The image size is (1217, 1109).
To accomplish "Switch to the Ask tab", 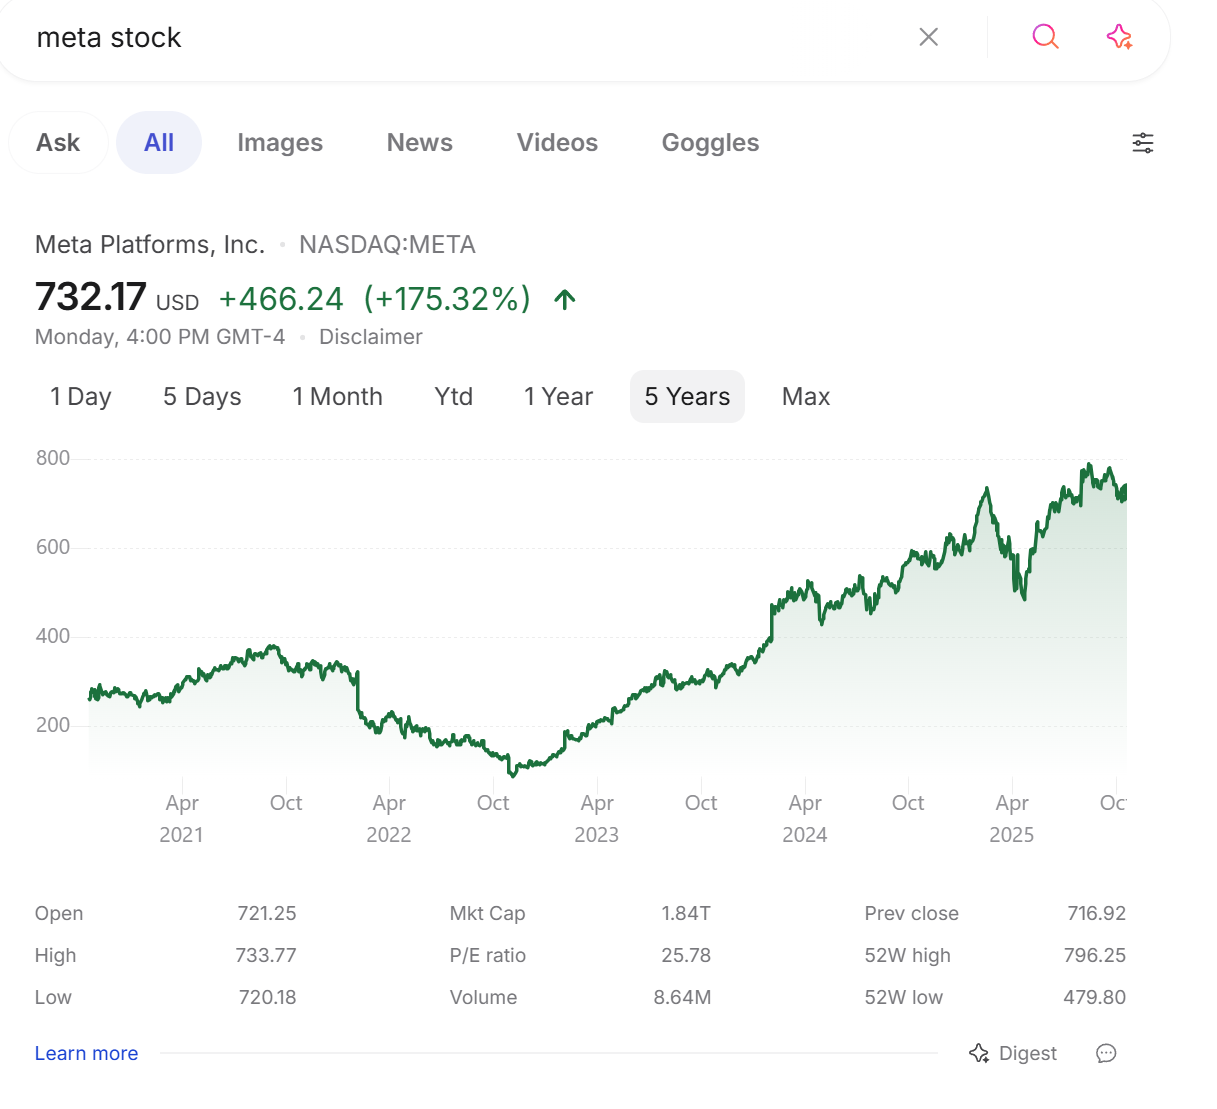I will pos(58,143).
